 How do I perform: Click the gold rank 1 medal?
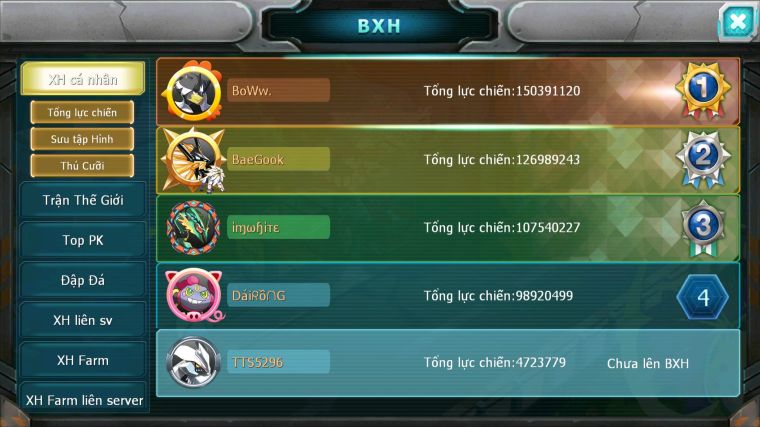tap(703, 91)
